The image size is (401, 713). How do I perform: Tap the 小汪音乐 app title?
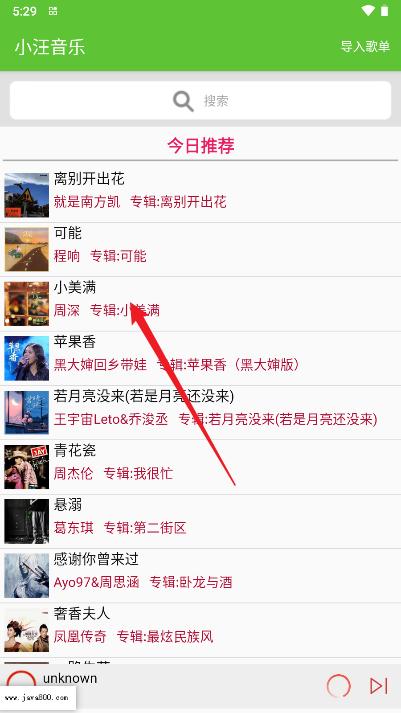click(x=50, y=47)
